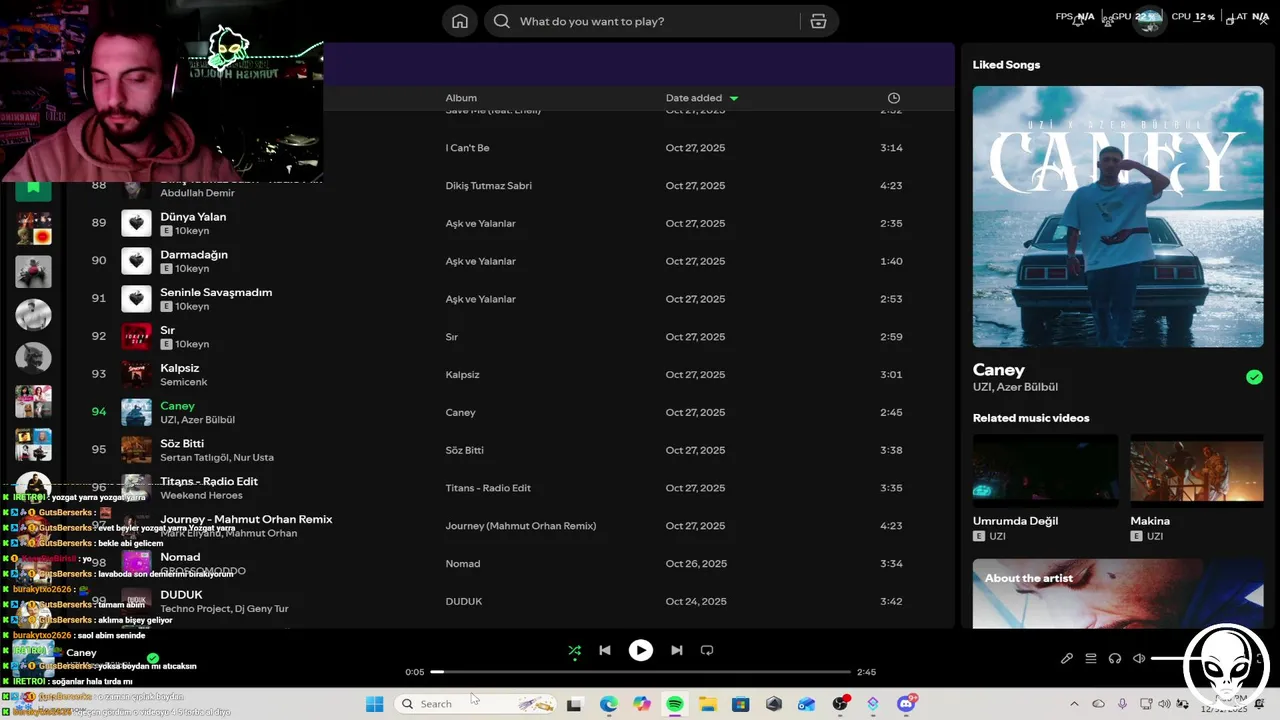This screenshot has width=1280, height=720.
Task: Select the Kalpsiz track title
Action: [180, 368]
